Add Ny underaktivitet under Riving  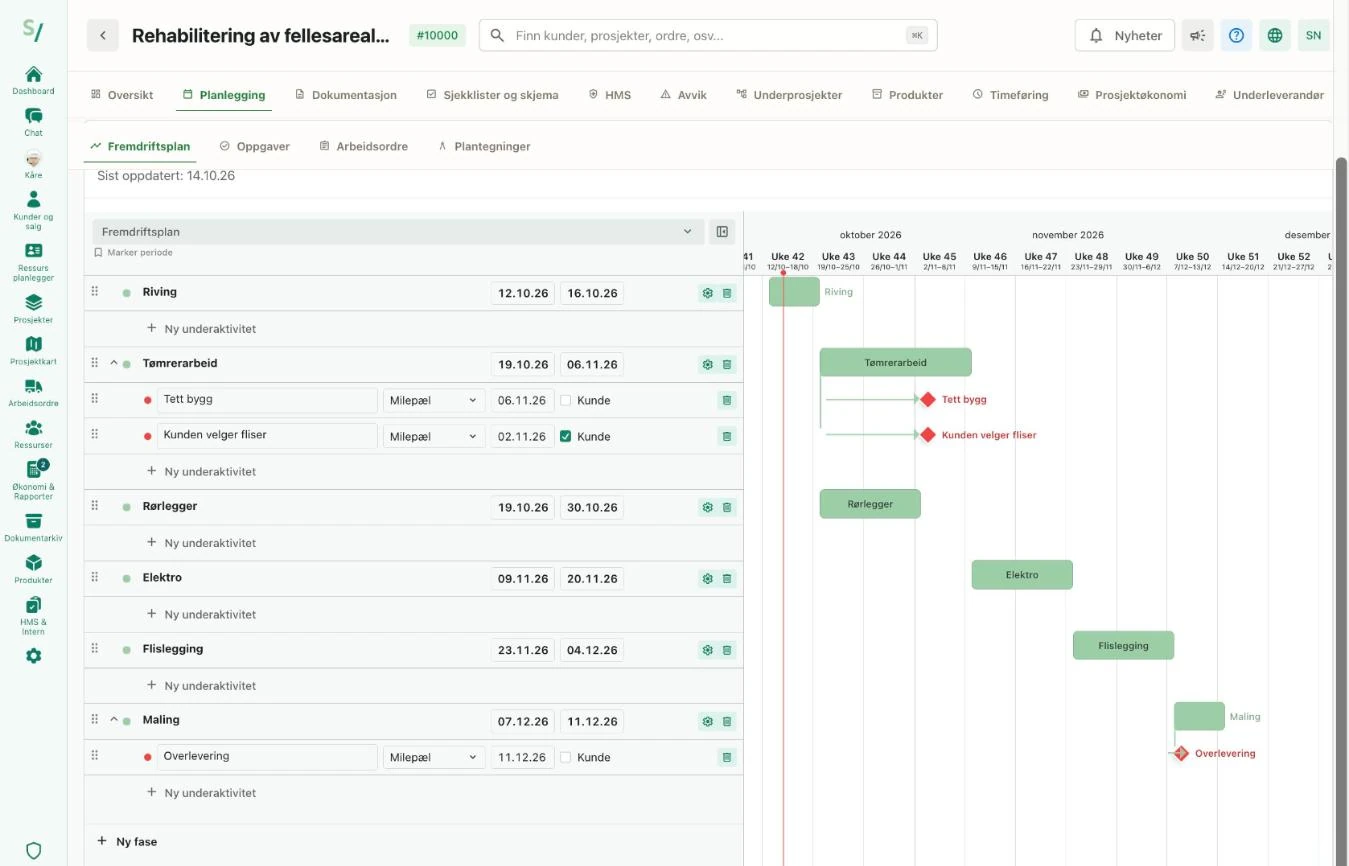[x=202, y=328]
